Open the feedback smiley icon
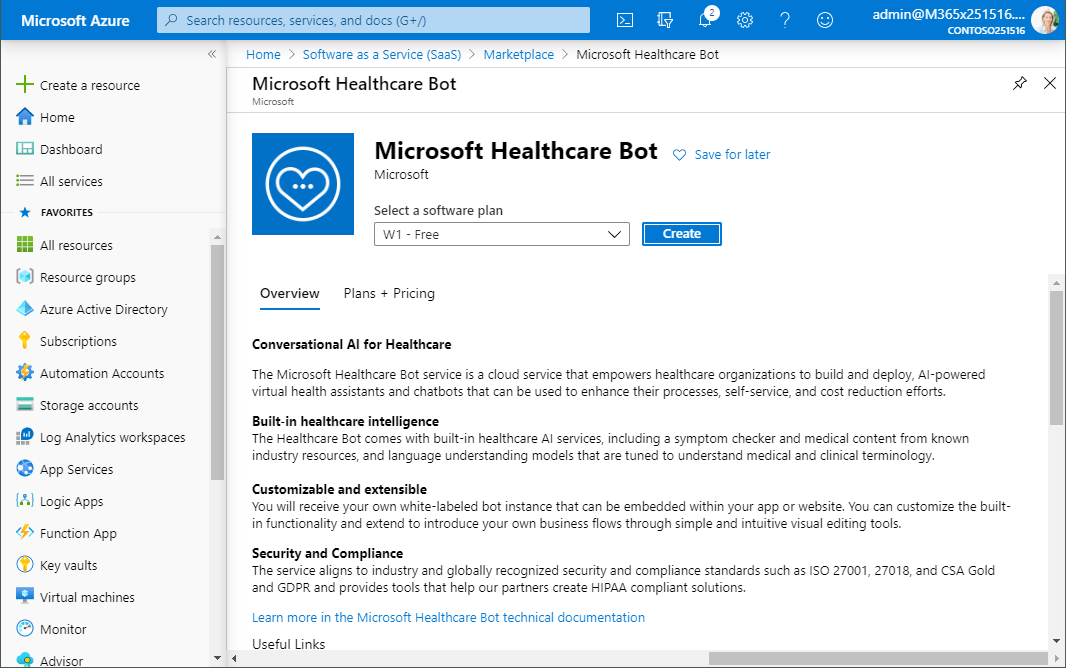 pyautogui.click(x=825, y=20)
